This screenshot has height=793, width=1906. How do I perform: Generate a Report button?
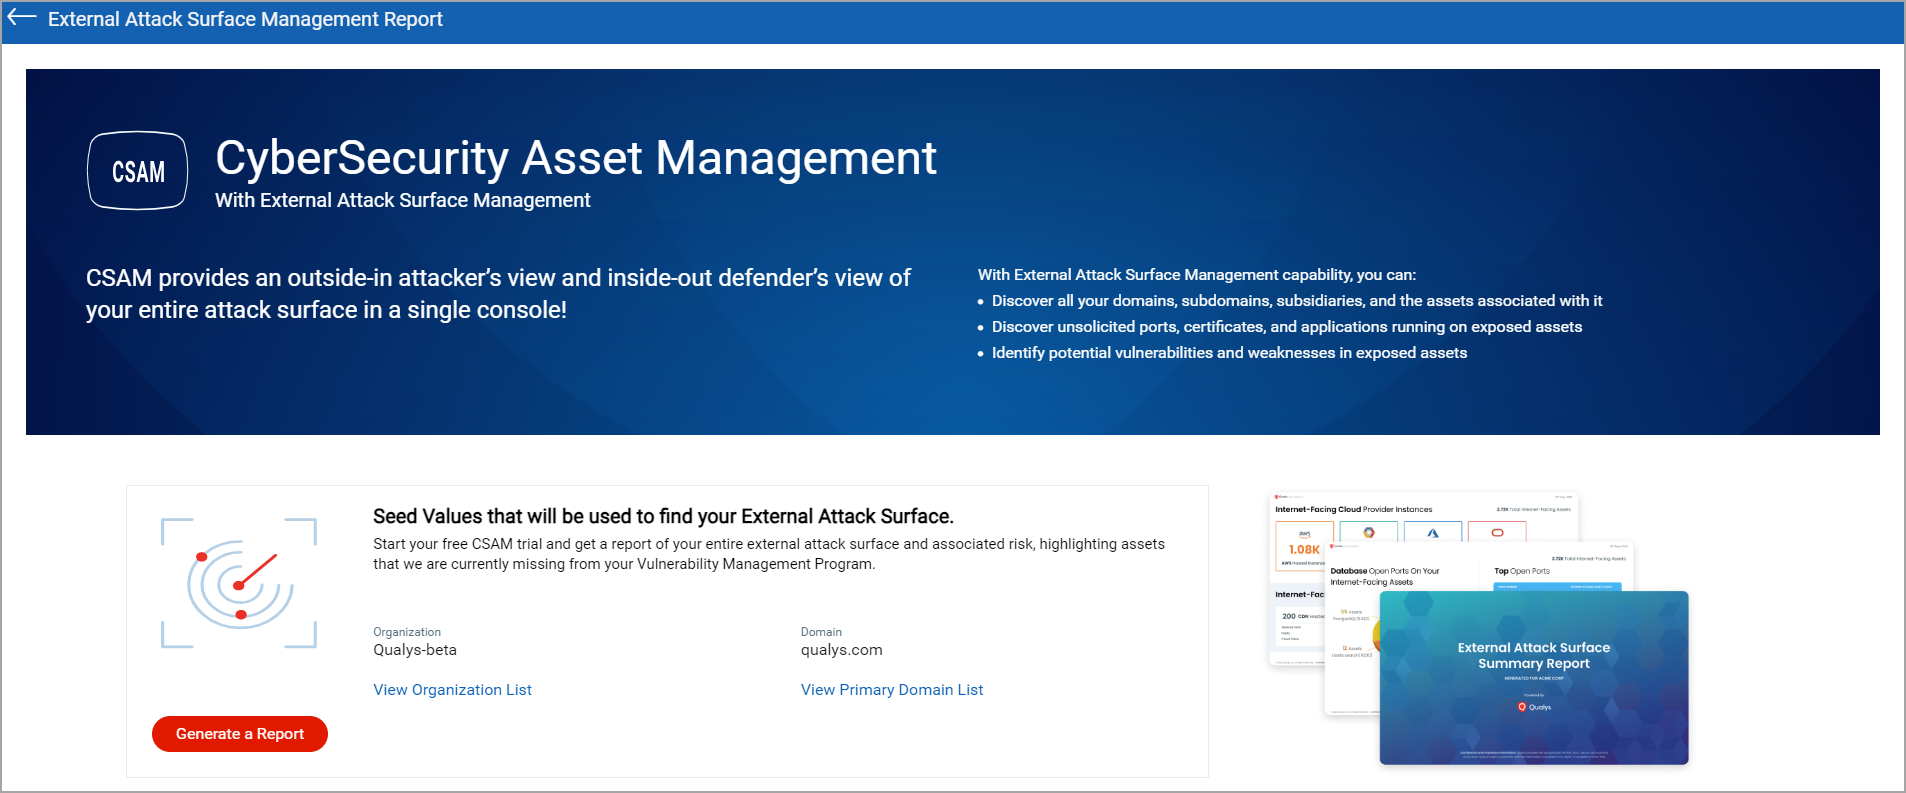[x=240, y=734]
